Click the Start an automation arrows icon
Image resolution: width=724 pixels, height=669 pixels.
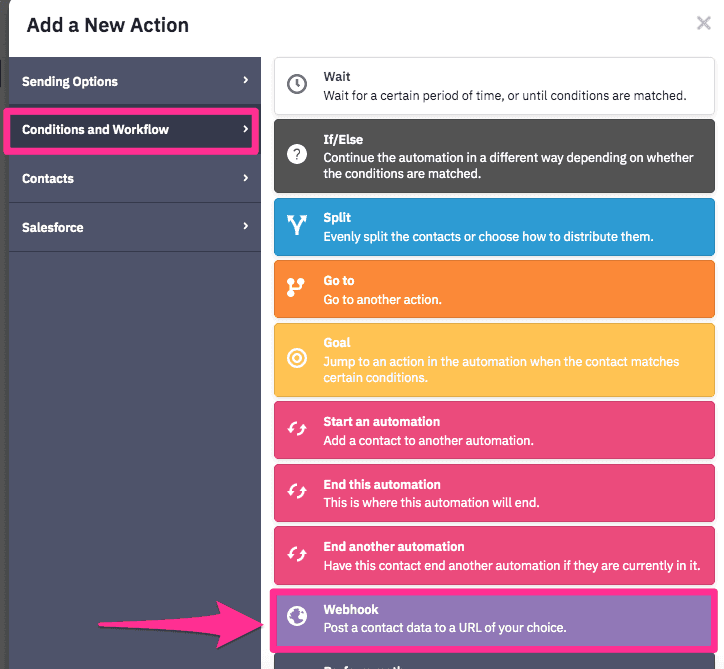[x=296, y=429]
